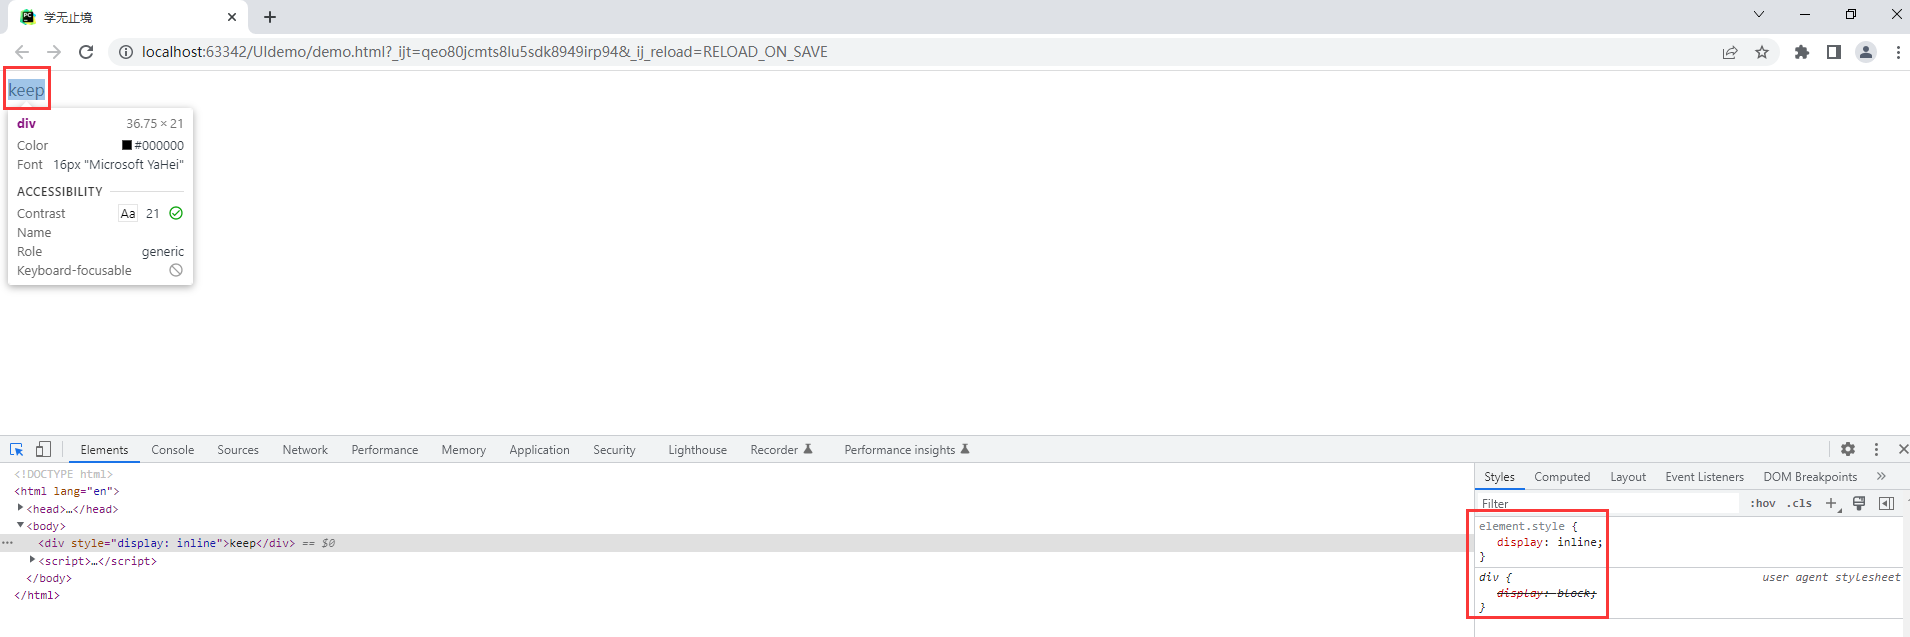The height and width of the screenshot is (637, 1910).
Task: Toggle element state with :hov
Action: 1763,504
